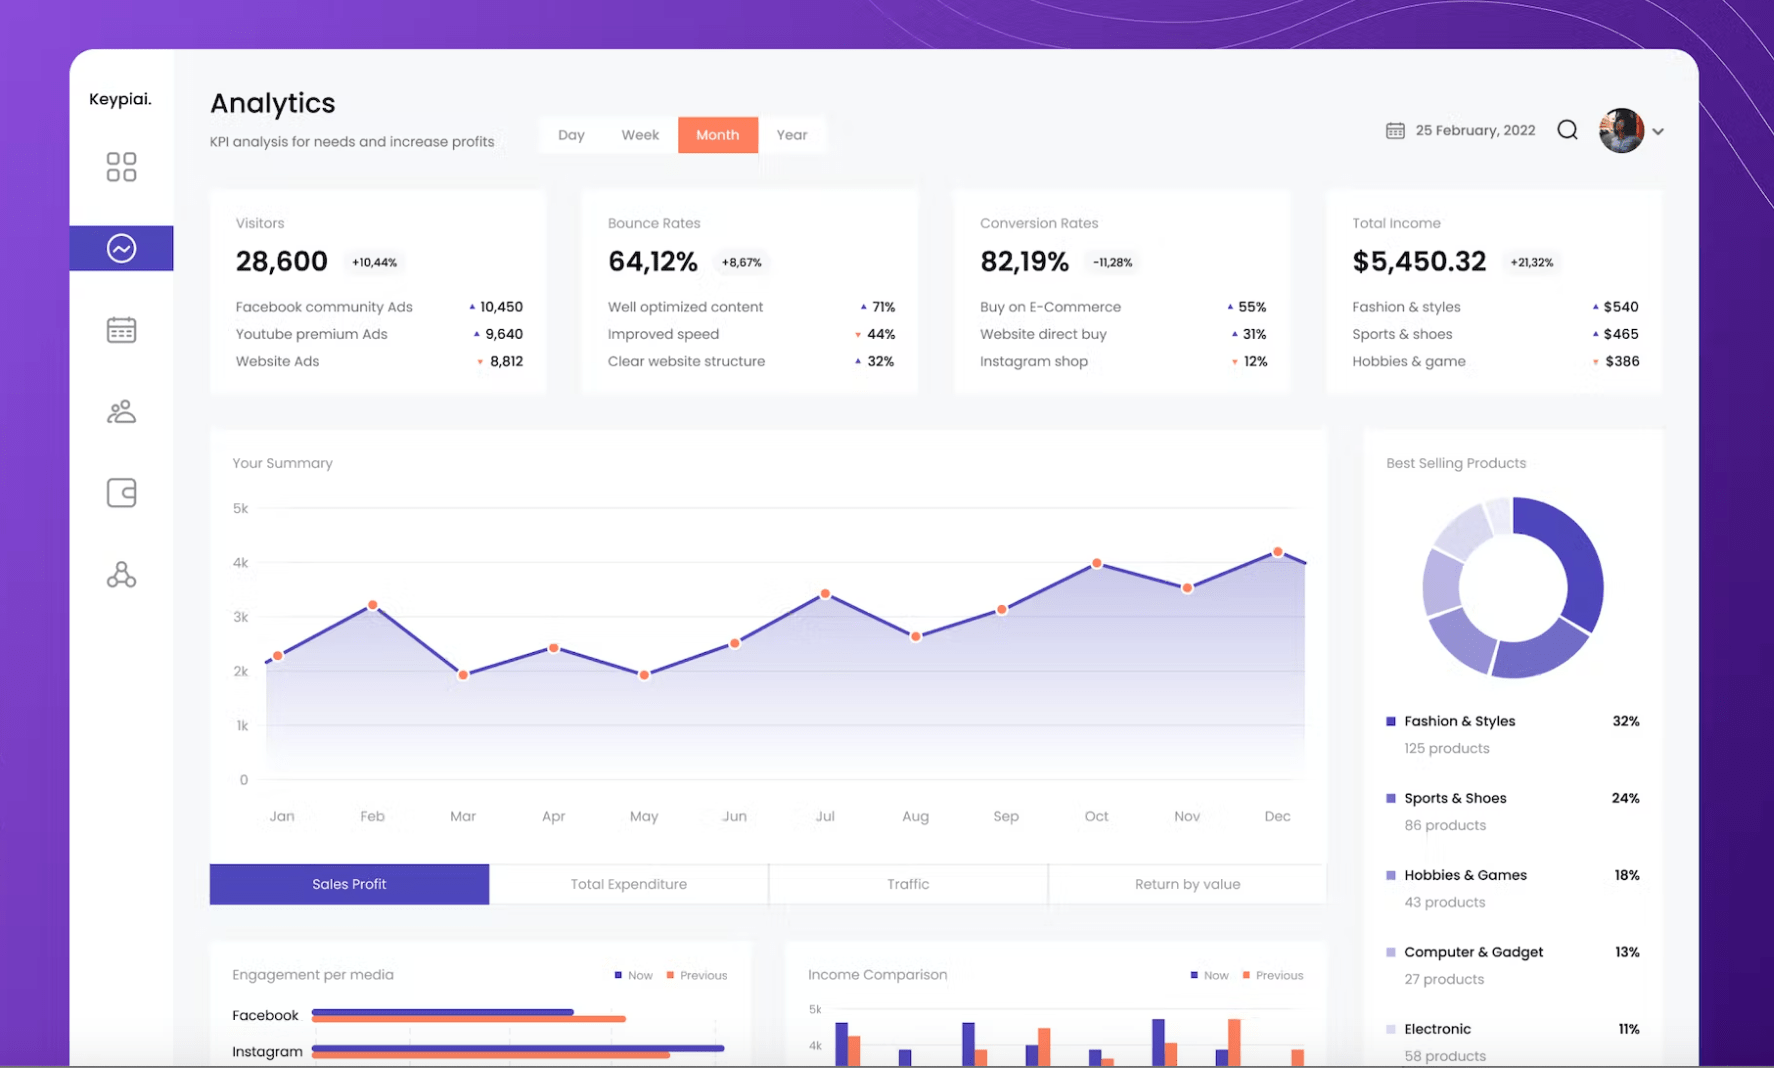1774x1068 pixels.
Task: Open Return by value view
Action: (1186, 884)
